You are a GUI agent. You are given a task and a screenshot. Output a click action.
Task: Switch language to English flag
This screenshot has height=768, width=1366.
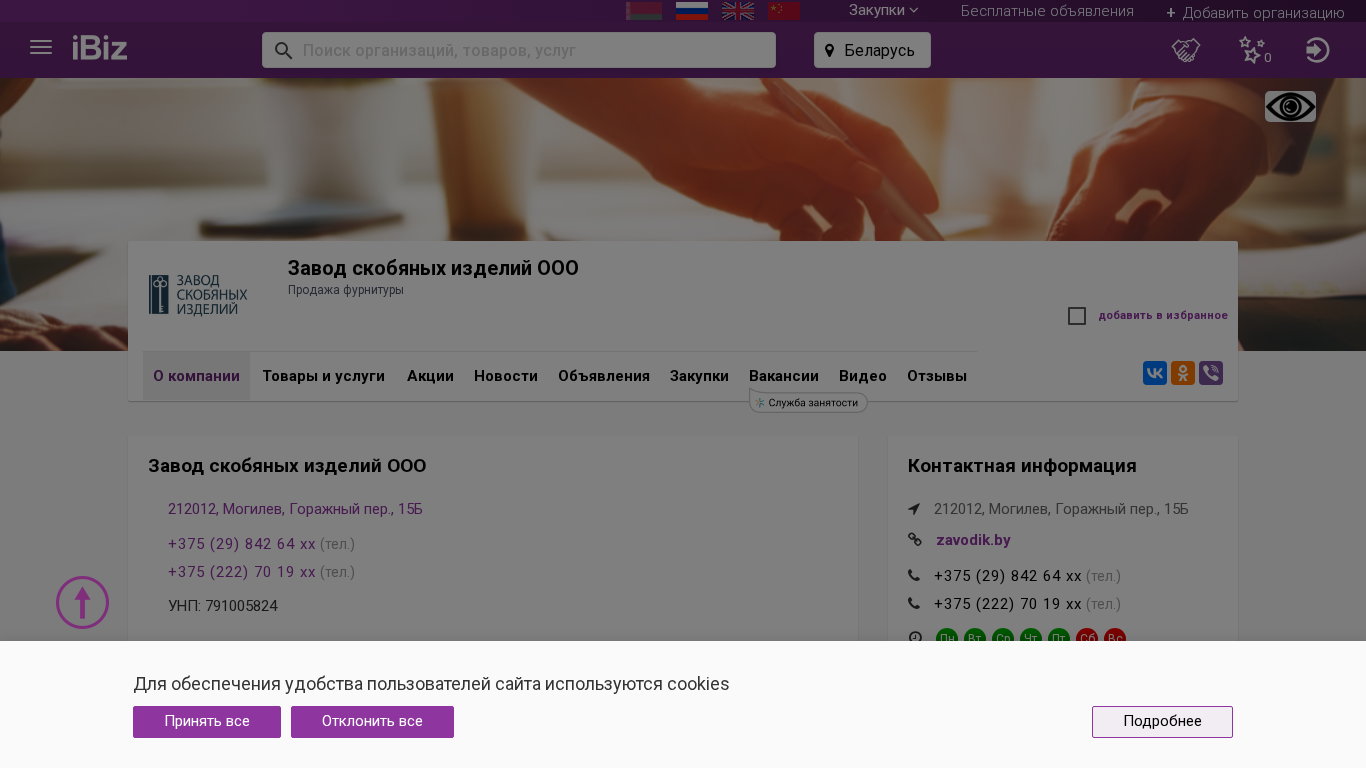[x=738, y=11]
